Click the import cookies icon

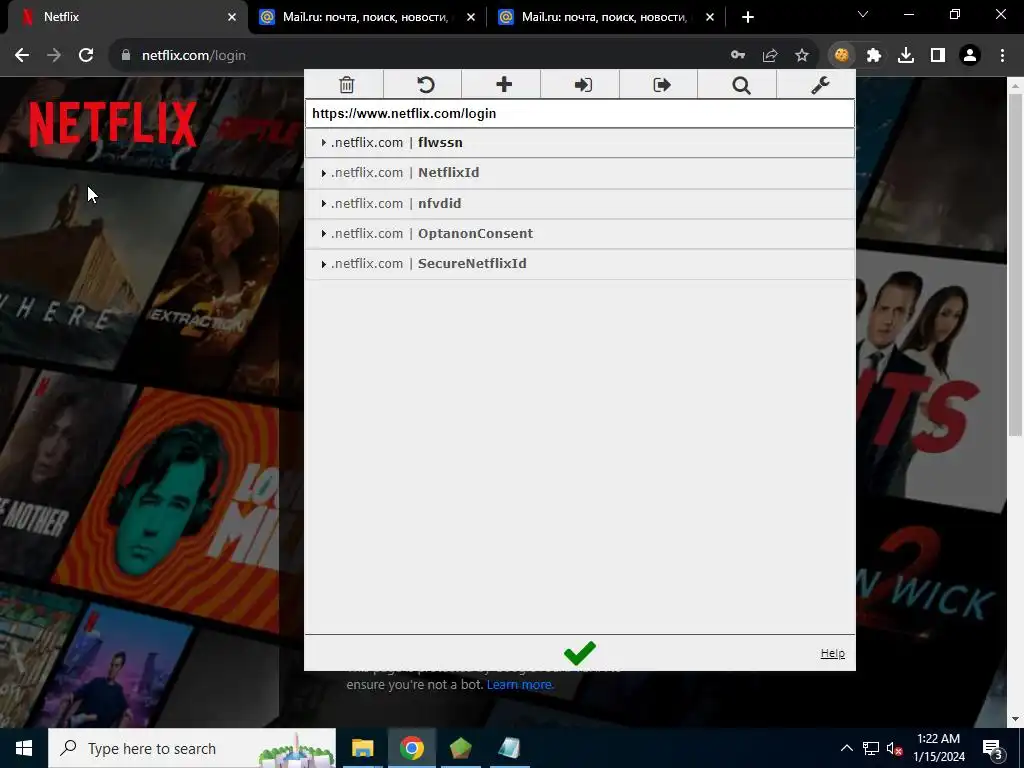click(583, 85)
